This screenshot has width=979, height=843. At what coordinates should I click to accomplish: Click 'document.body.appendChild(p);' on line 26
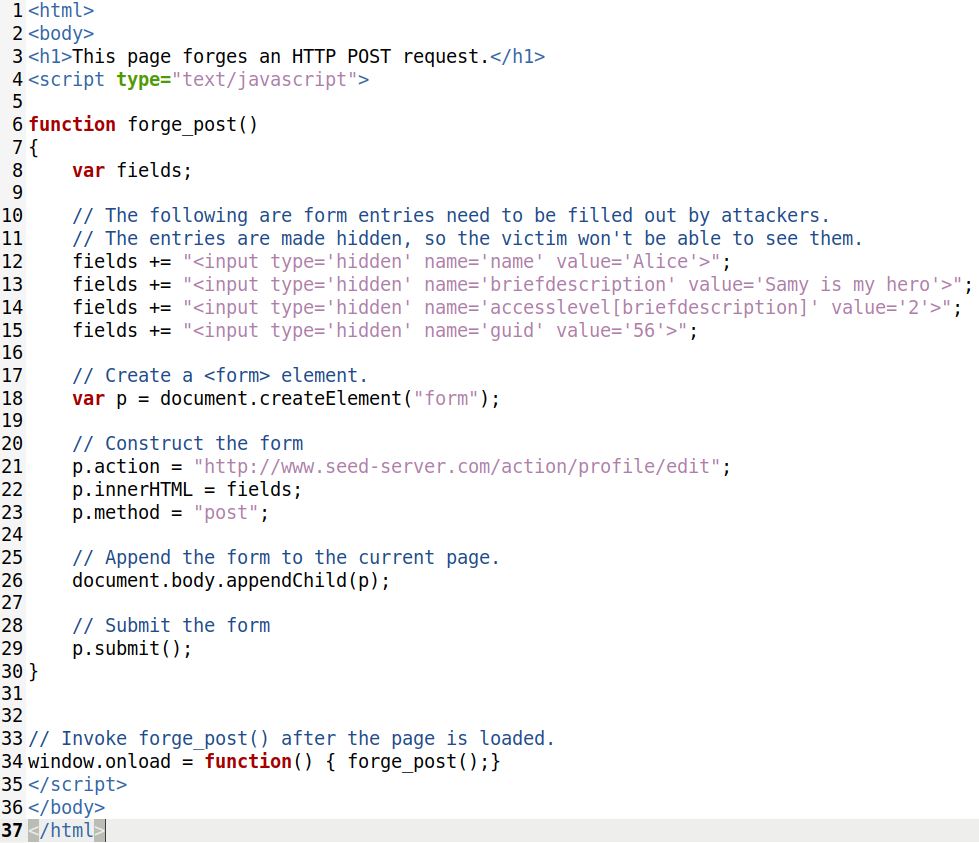[x=231, y=581]
